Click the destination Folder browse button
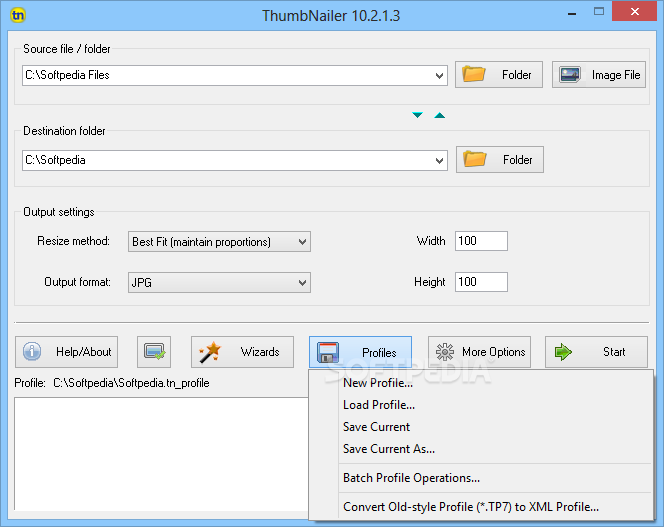 500,160
